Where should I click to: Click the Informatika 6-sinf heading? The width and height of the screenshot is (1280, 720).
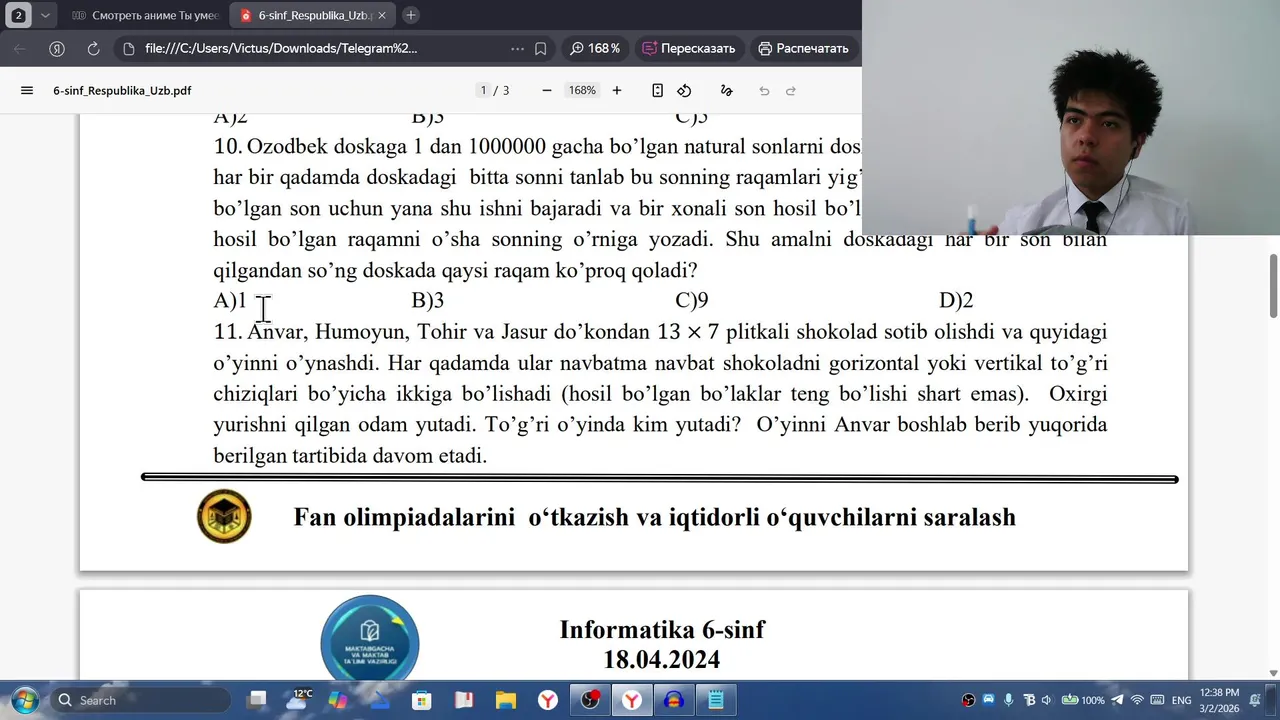[662, 630]
